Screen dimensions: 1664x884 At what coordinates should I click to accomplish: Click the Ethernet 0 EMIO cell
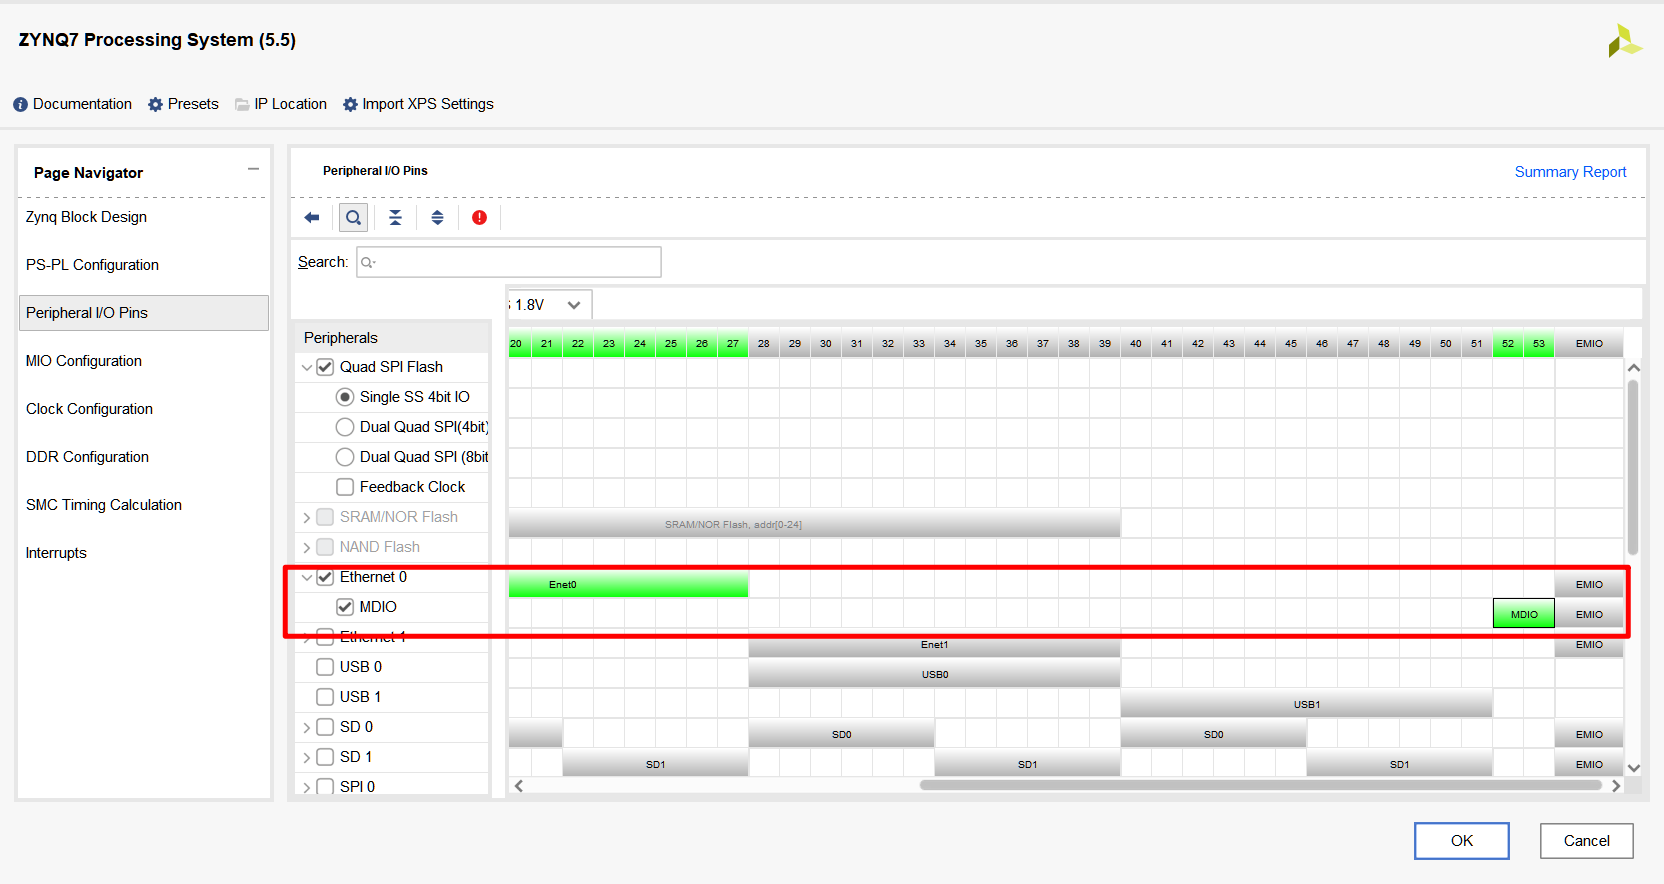click(x=1589, y=585)
